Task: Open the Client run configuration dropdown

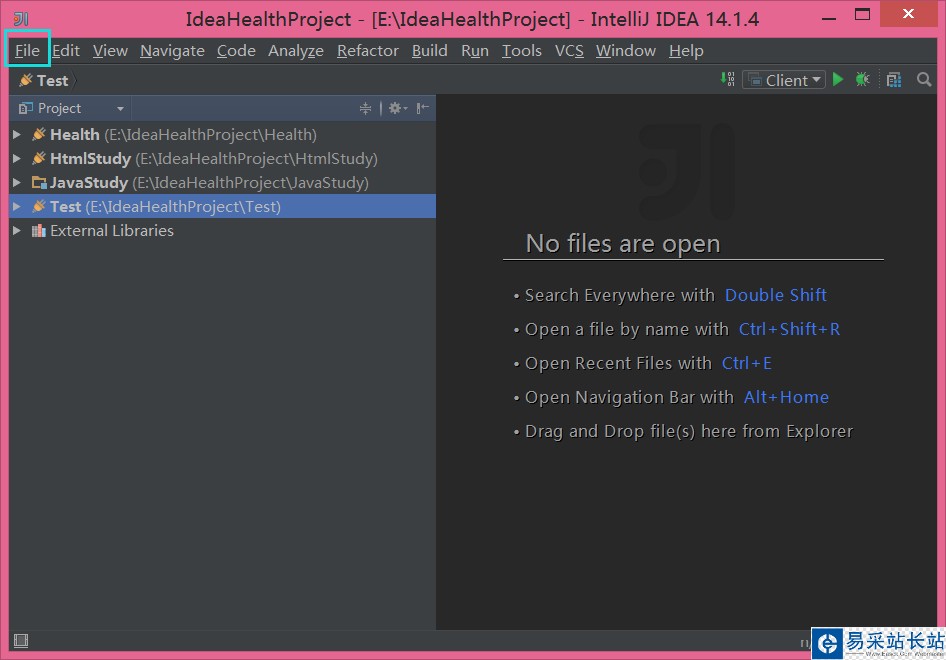Action: (x=782, y=80)
